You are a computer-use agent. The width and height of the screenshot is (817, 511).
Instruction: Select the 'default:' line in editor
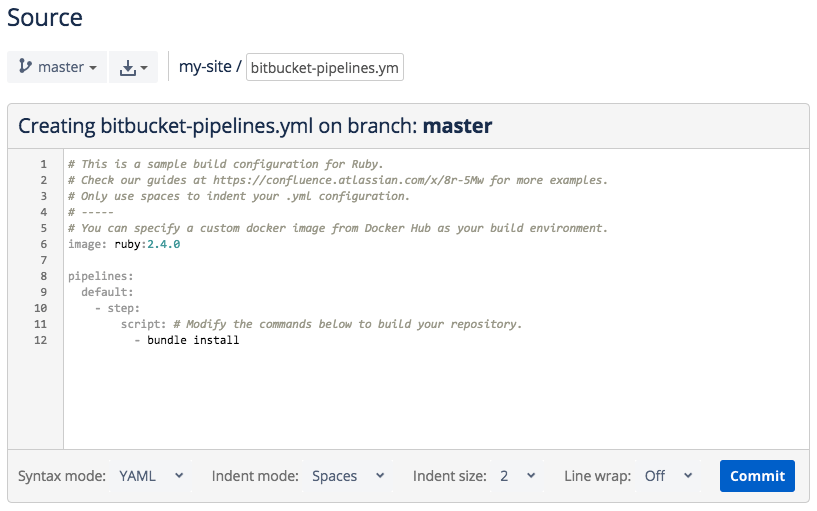pos(107,292)
